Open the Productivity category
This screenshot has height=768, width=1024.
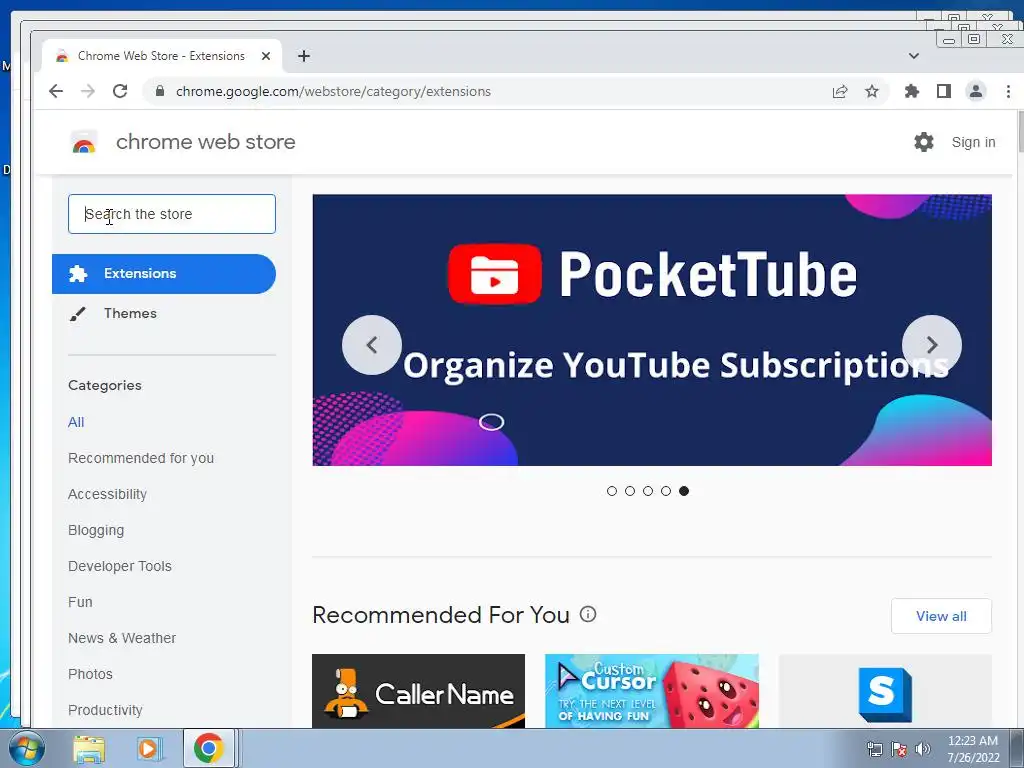(x=105, y=710)
